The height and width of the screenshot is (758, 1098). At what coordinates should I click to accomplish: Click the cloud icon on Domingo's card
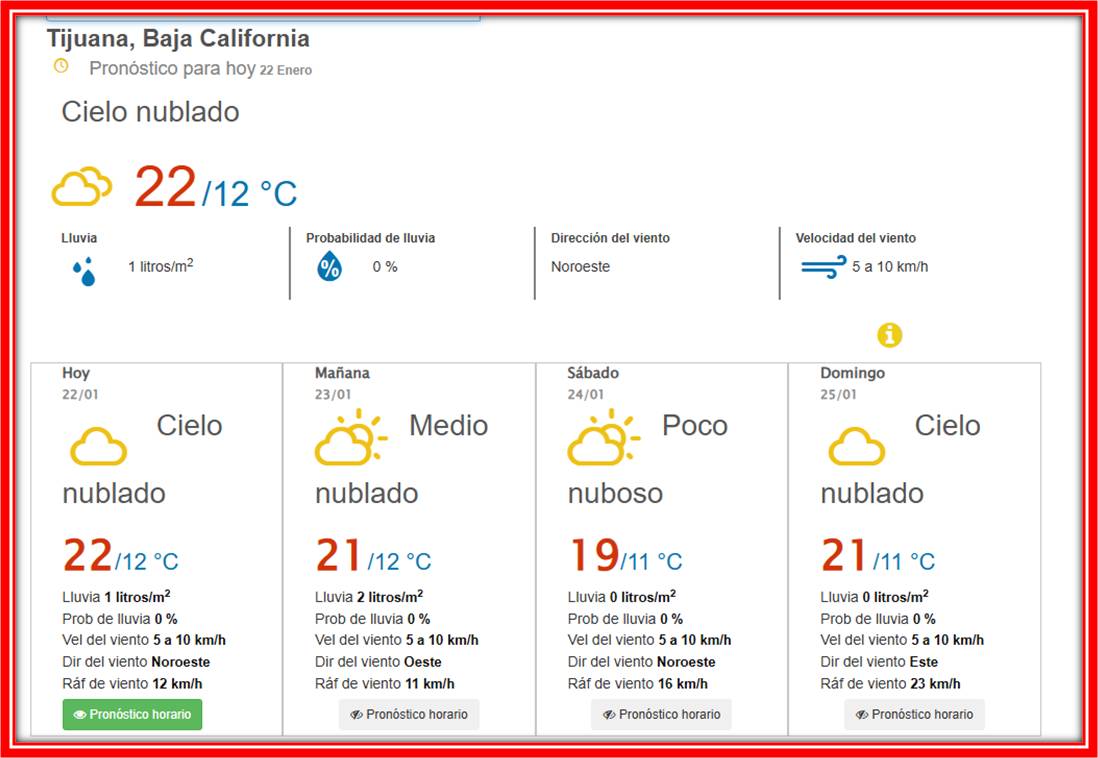[x=857, y=444]
